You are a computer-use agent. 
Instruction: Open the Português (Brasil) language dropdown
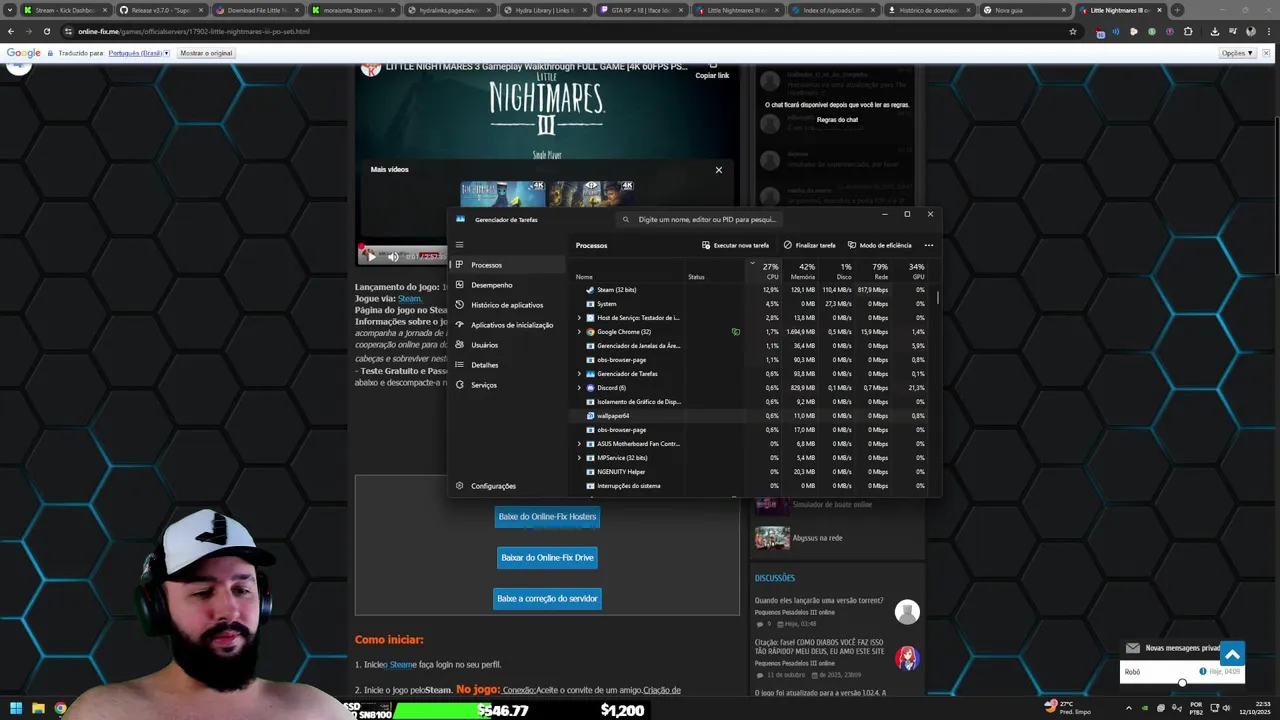(140, 53)
